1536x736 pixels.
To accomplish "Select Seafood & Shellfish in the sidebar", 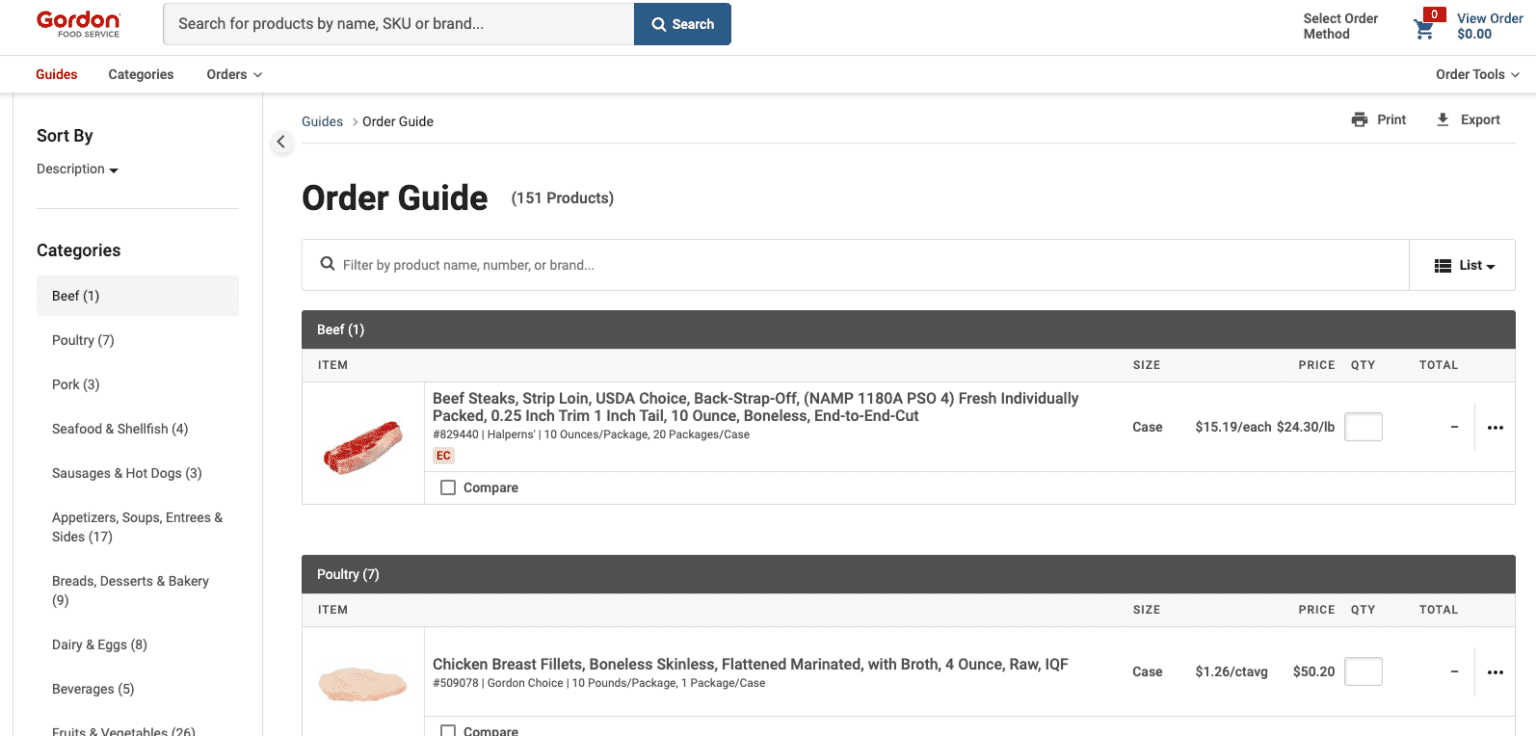I will click(x=119, y=428).
